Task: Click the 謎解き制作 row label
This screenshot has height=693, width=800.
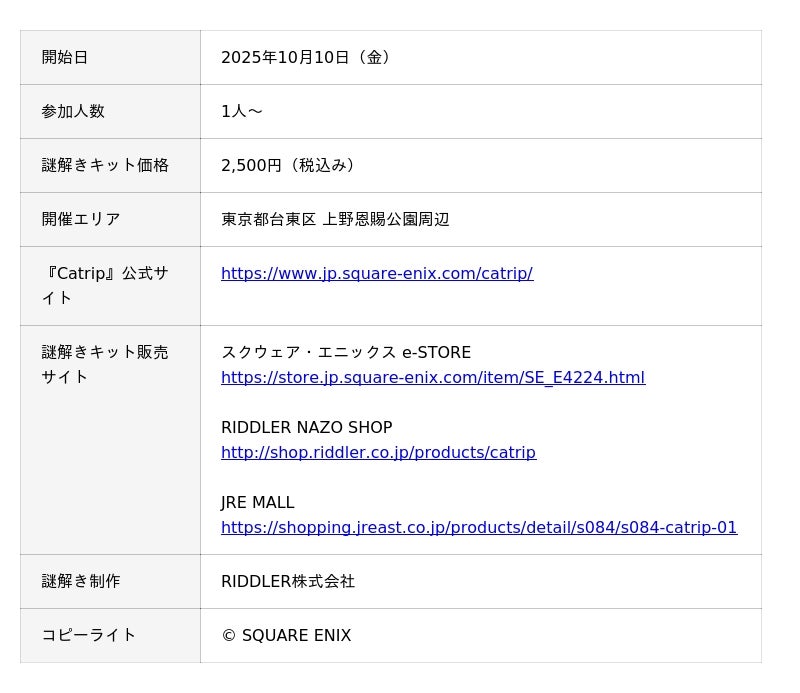Action: click(x=81, y=581)
